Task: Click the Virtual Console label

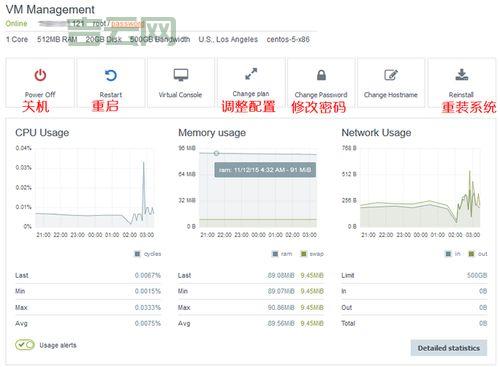Action: [180, 95]
